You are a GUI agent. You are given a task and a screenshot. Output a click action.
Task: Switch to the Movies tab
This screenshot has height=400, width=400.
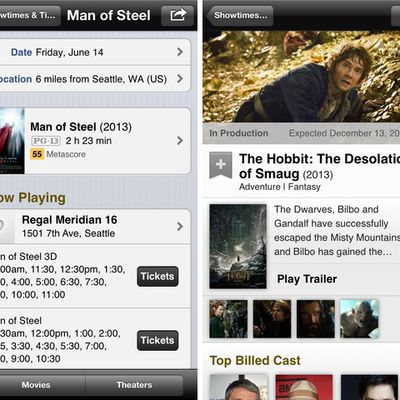coord(36,385)
